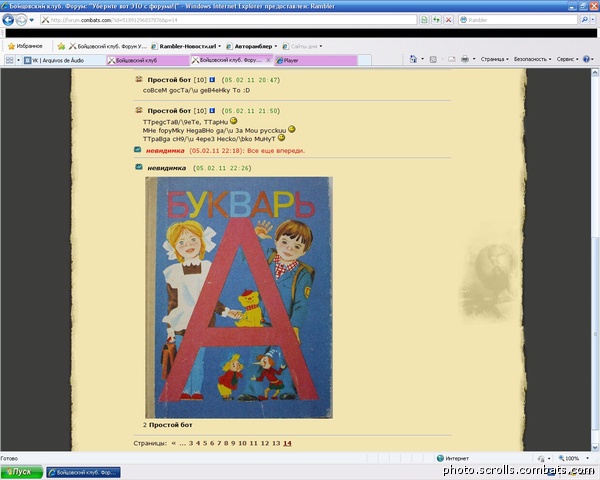Screen dimensions: 600x480
Task: Open a new blank tab
Action: coord(364,60)
